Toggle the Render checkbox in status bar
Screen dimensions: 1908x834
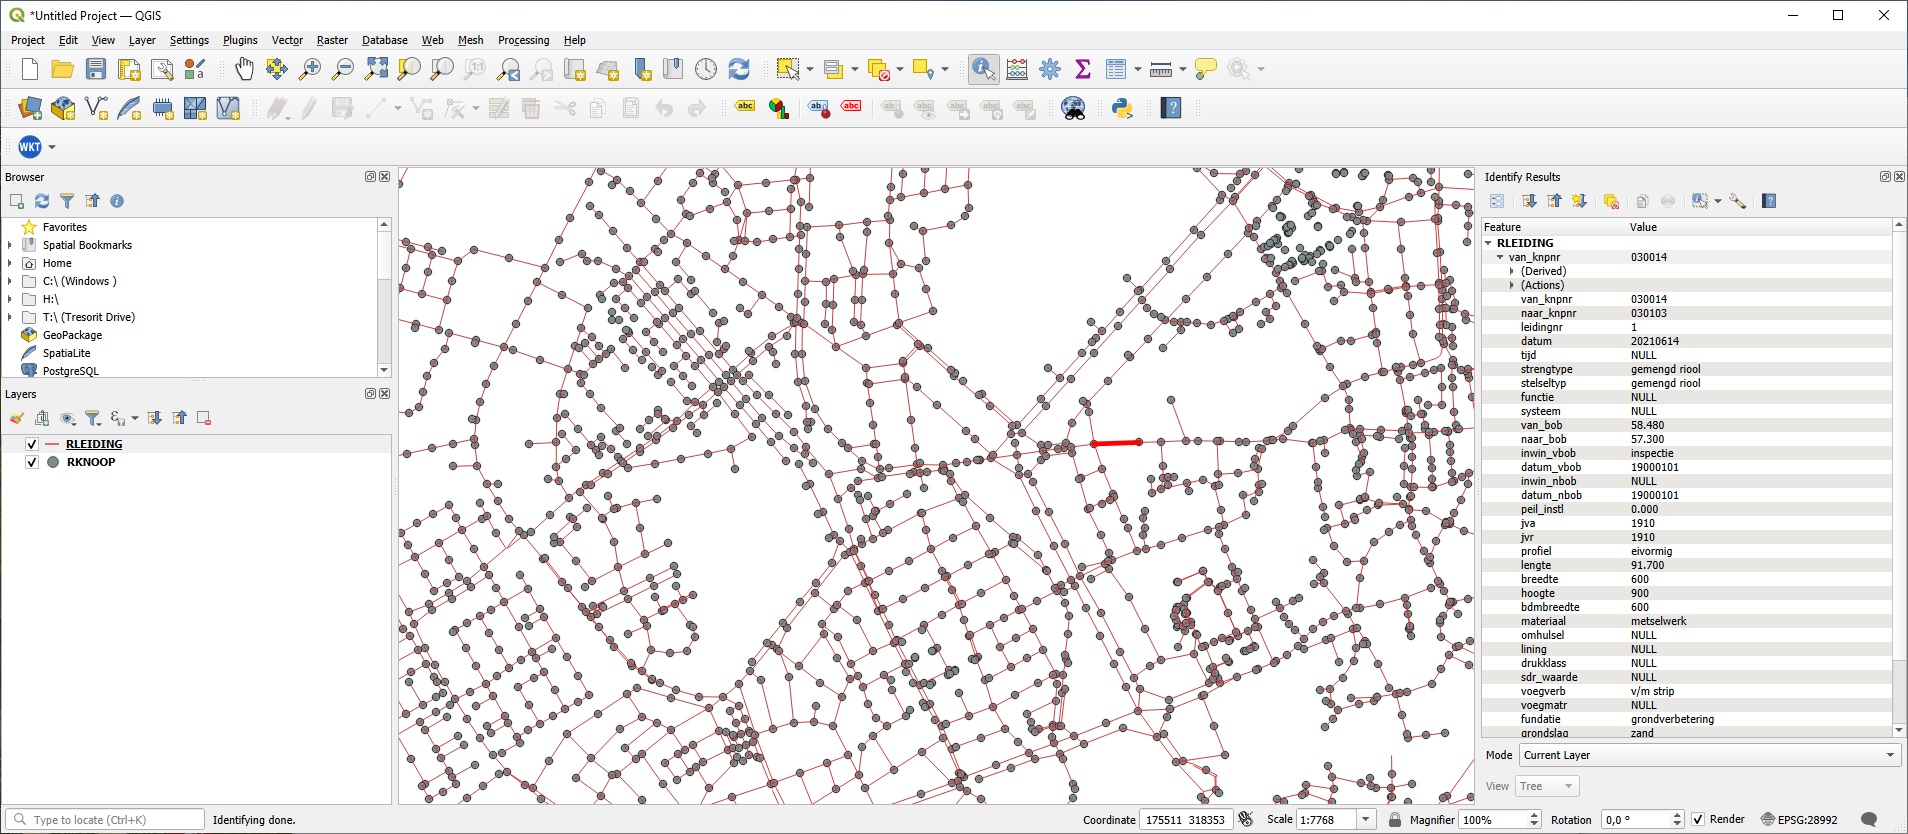pyautogui.click(x=1698, y=819)
